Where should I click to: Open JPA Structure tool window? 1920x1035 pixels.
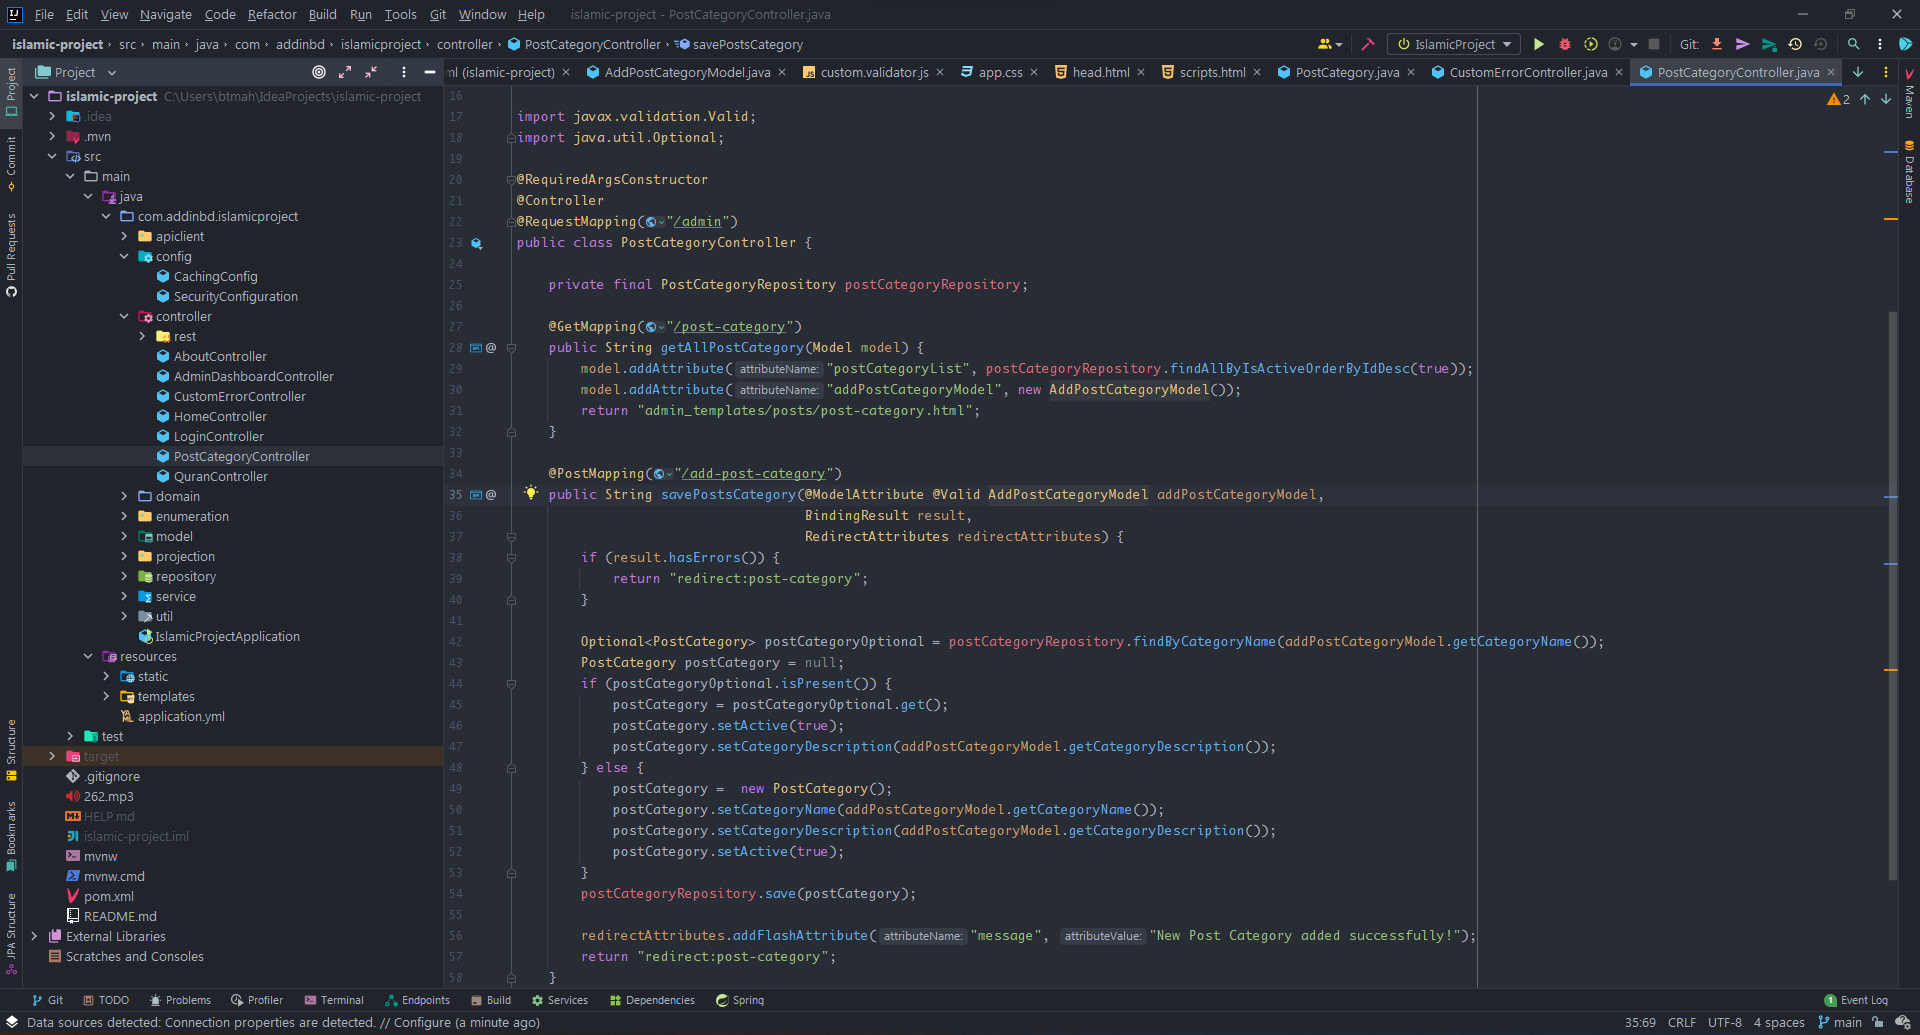coord(11,933)
